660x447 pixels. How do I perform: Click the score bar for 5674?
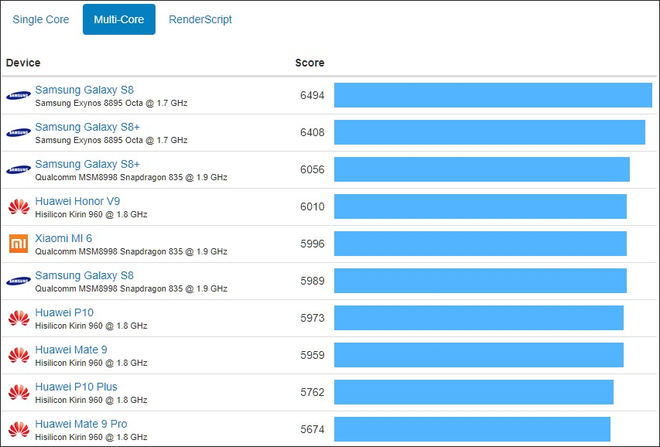(x=471, y=429)
